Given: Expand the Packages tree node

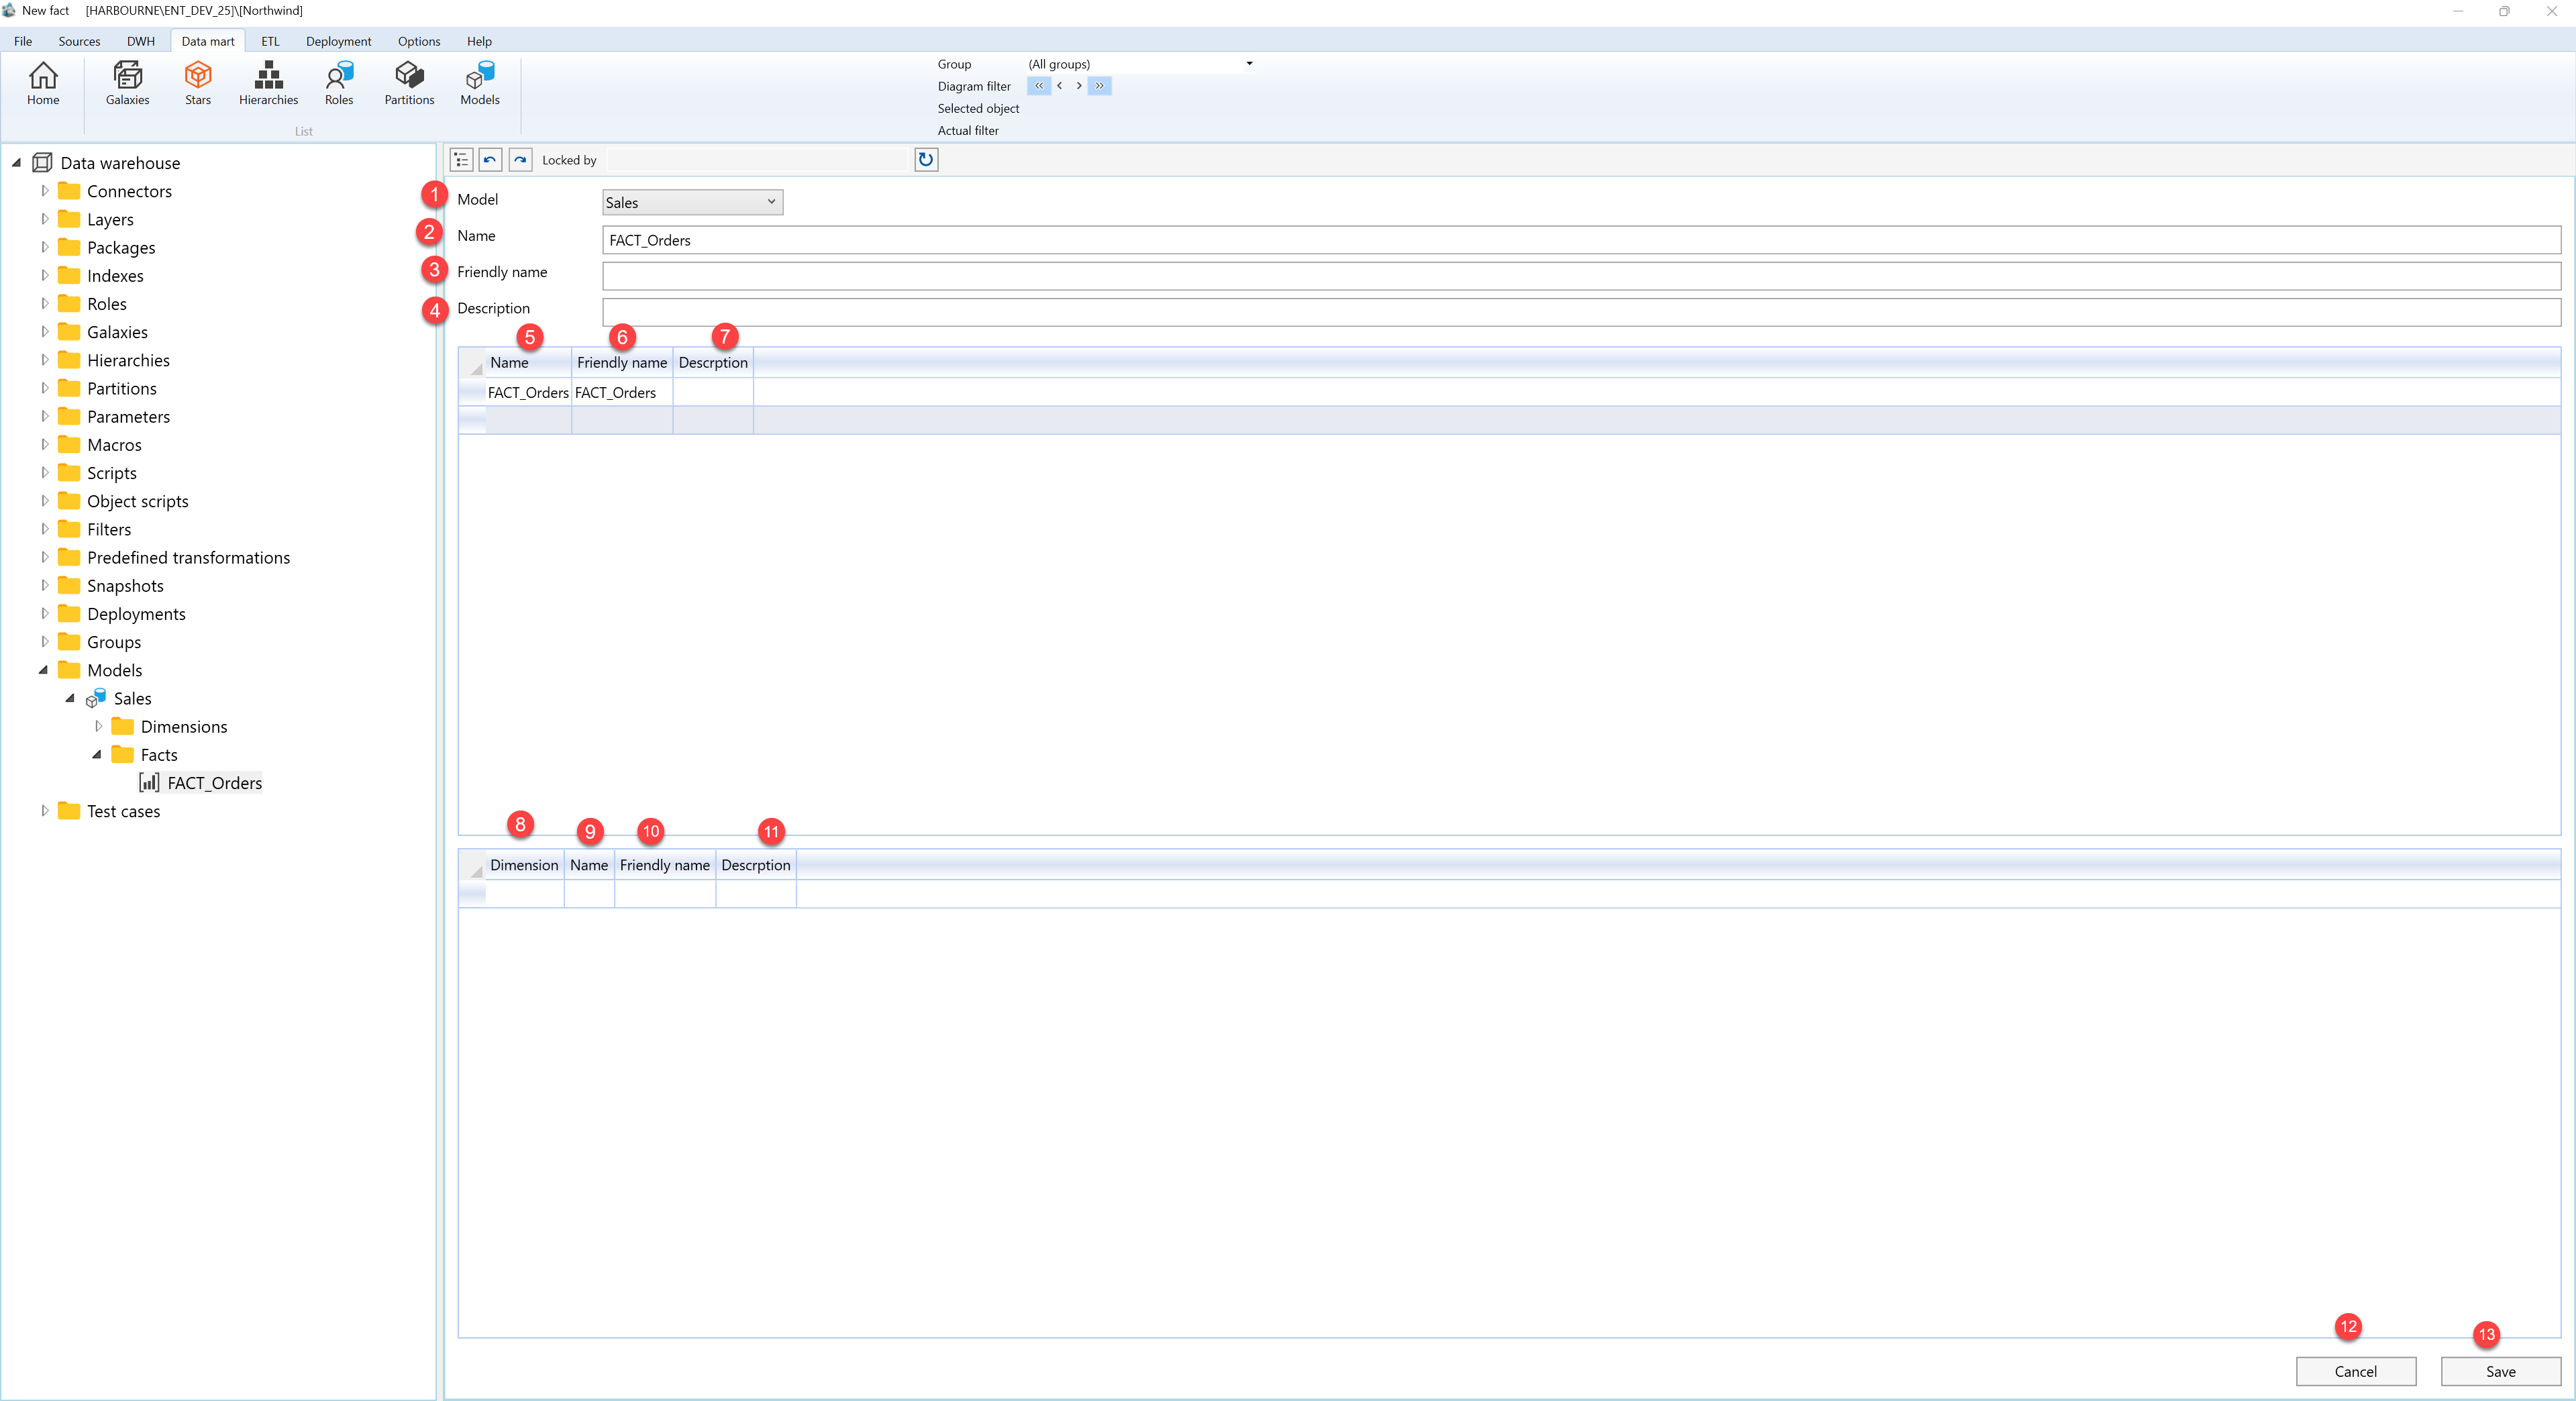Looking at the screenshot, I should click(x=44, y=246).
